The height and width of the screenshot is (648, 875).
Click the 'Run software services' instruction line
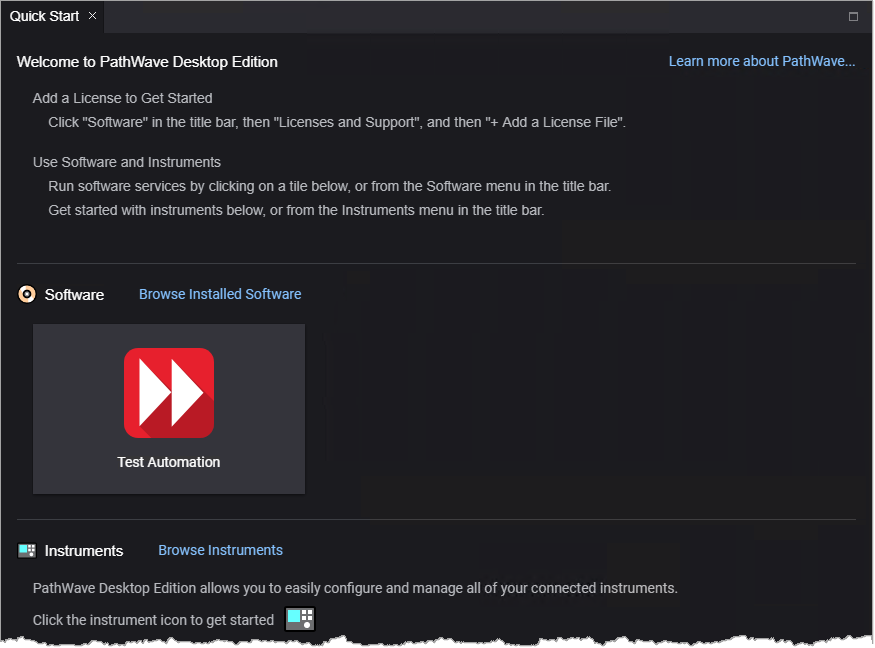[x=329, y=186]
